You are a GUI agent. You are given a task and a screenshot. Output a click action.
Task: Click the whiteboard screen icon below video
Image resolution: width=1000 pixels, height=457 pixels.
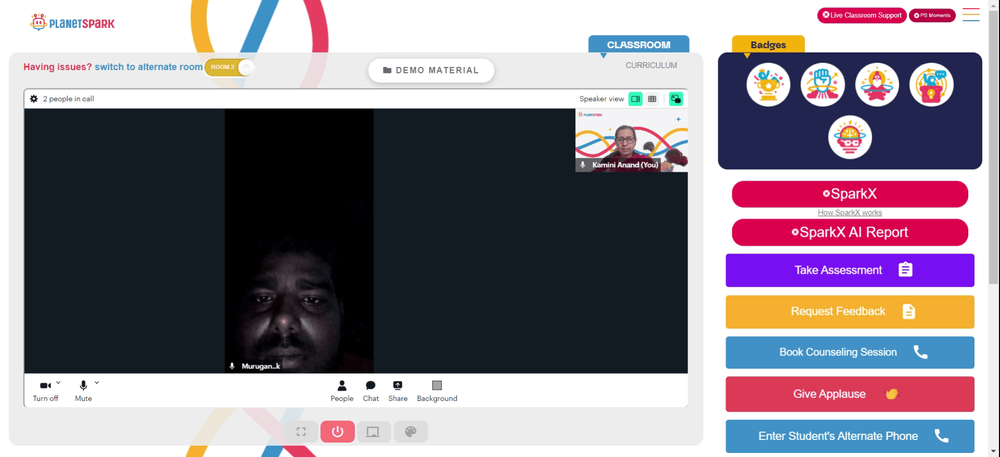(x=374, y=432)
